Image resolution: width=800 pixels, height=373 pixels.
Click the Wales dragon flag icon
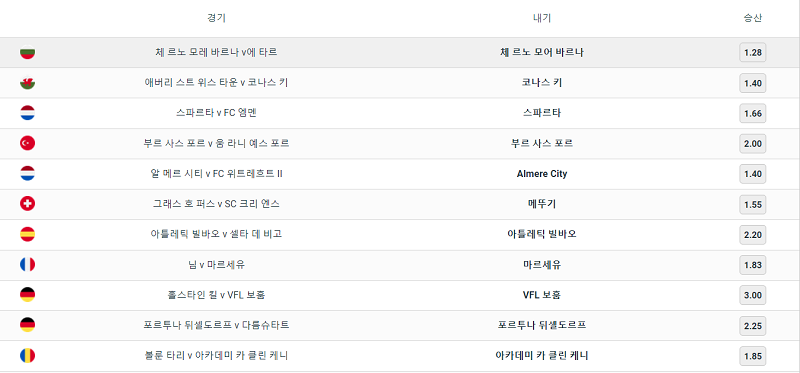27,83
